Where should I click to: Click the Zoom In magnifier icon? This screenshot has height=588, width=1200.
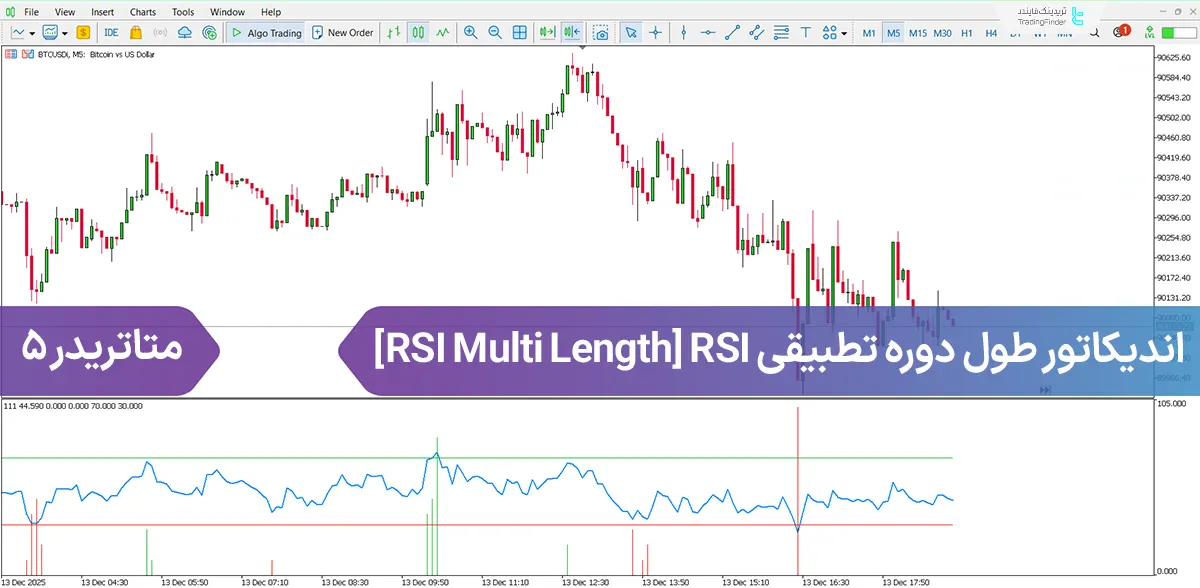coord(470,32)
